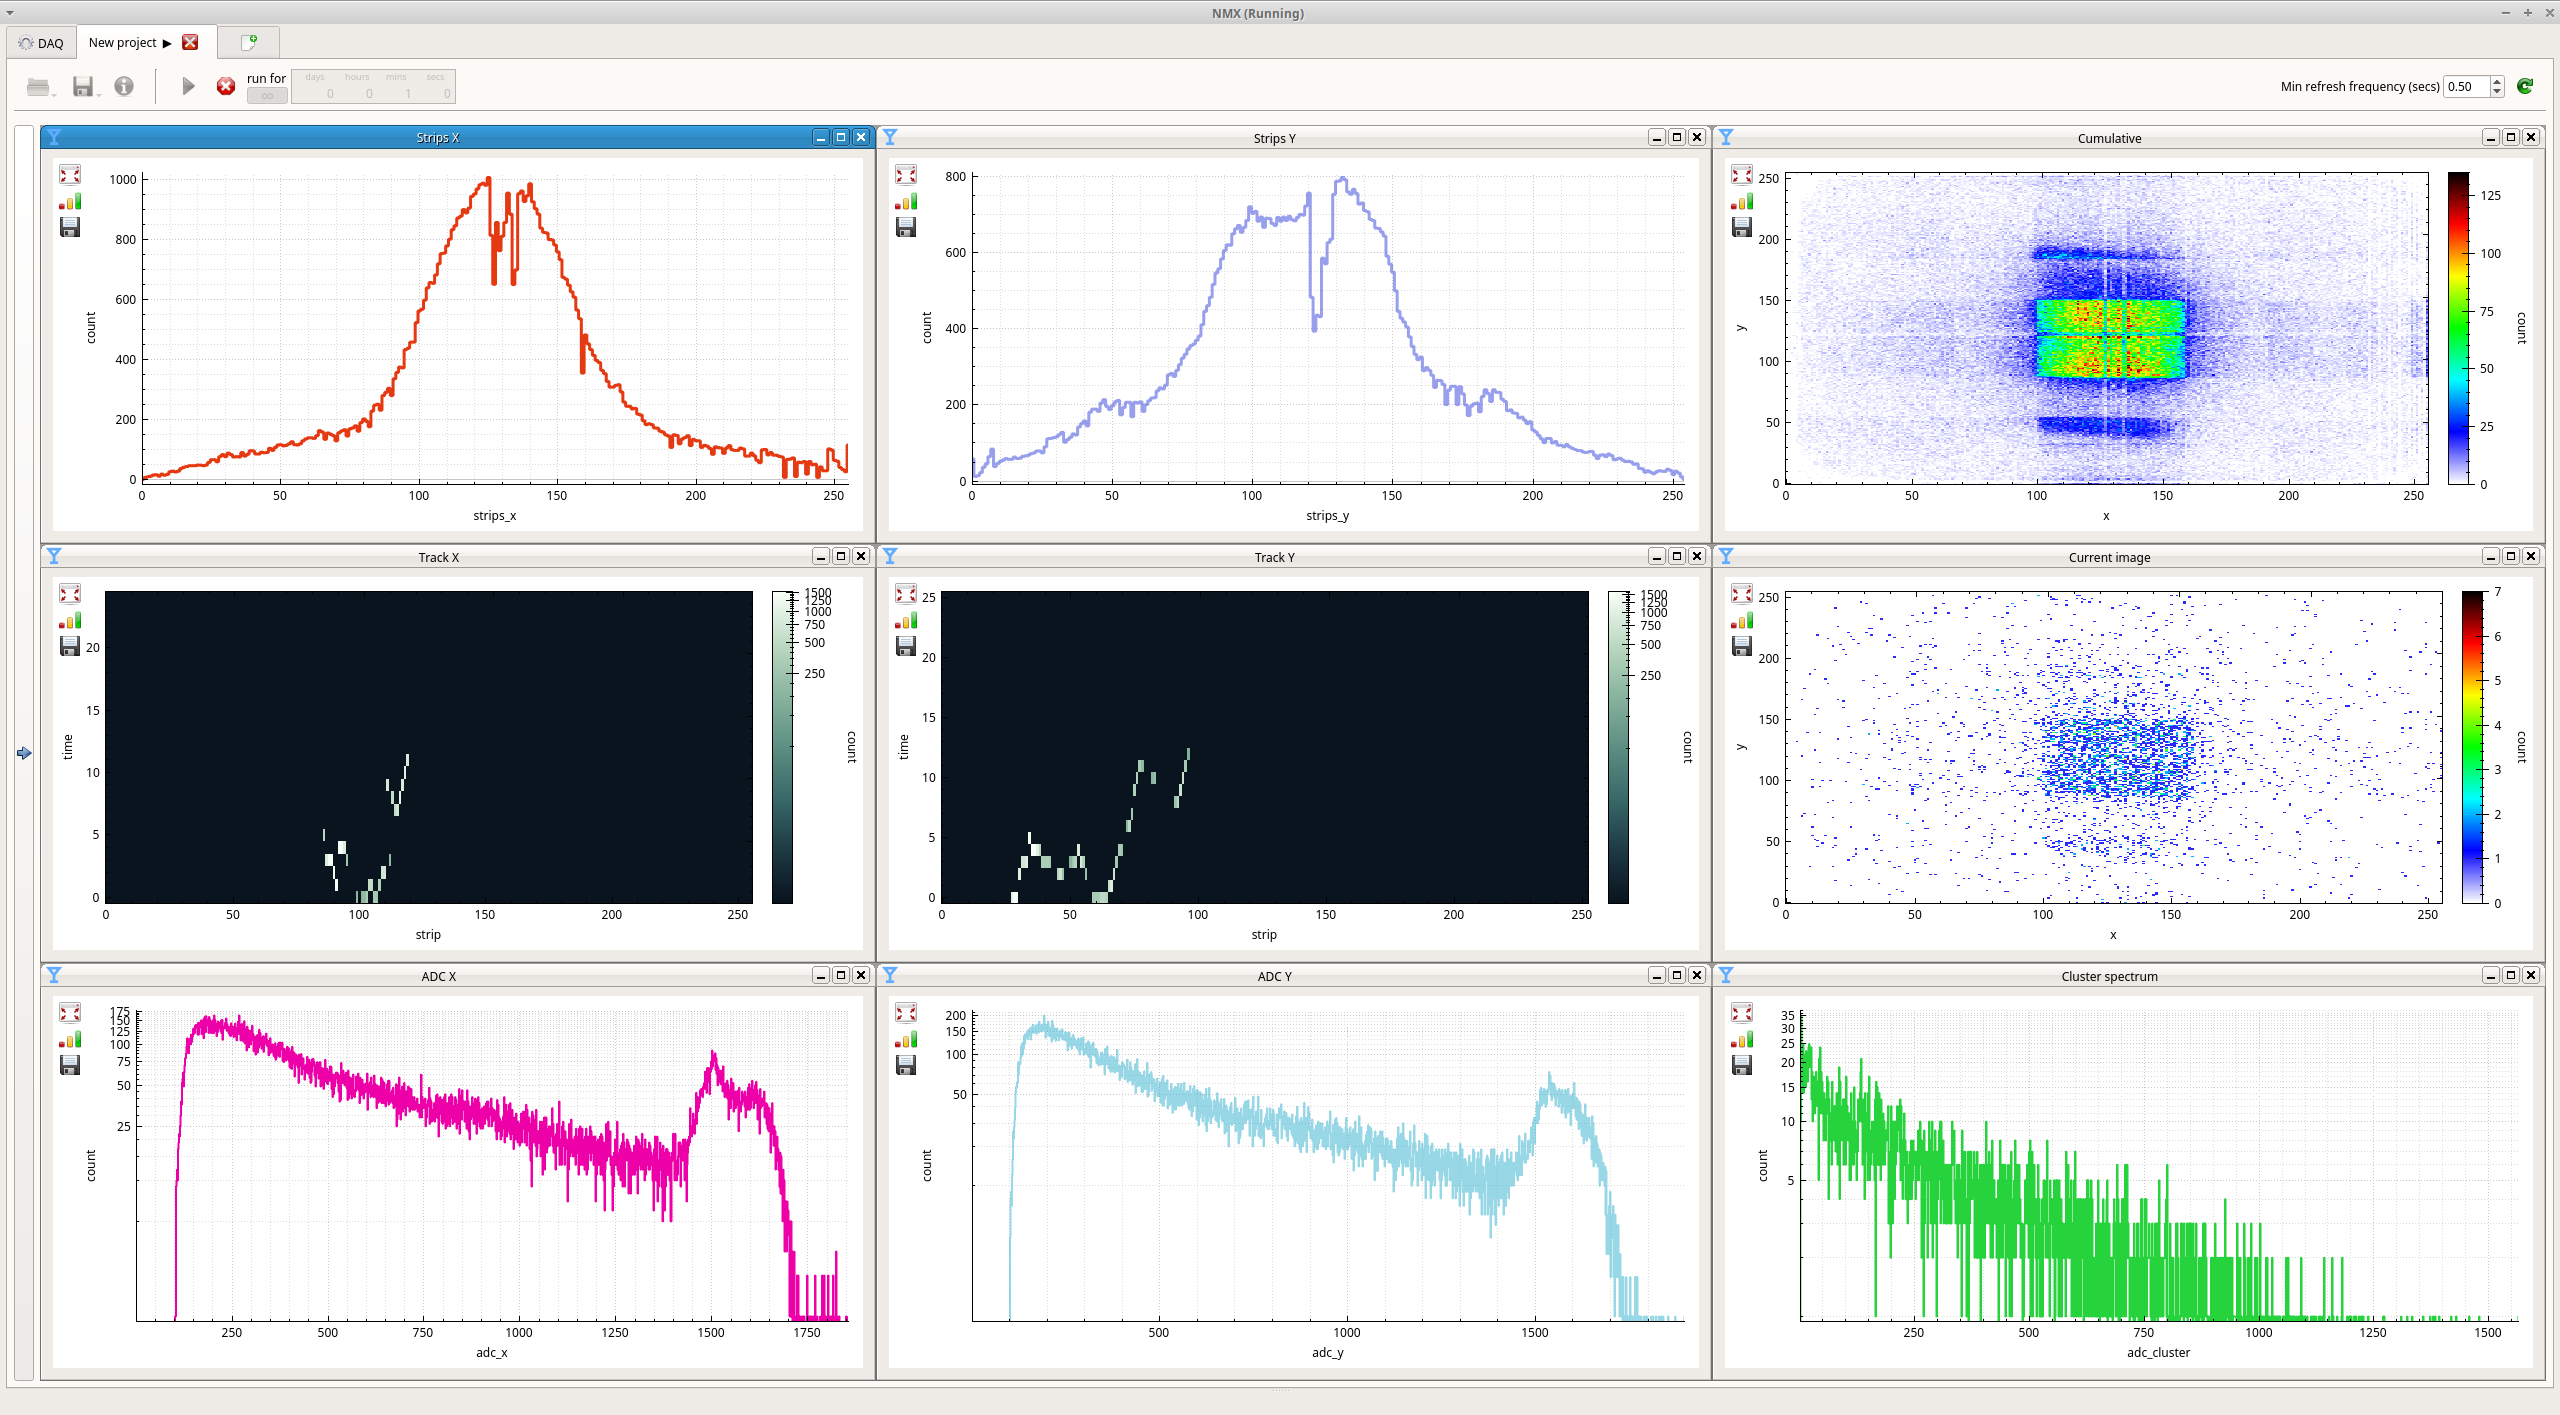Viewport: 2560px width, 1415px height.
Task: Click refresh icon beside the refresh frequency
Action: point(2524,87)
